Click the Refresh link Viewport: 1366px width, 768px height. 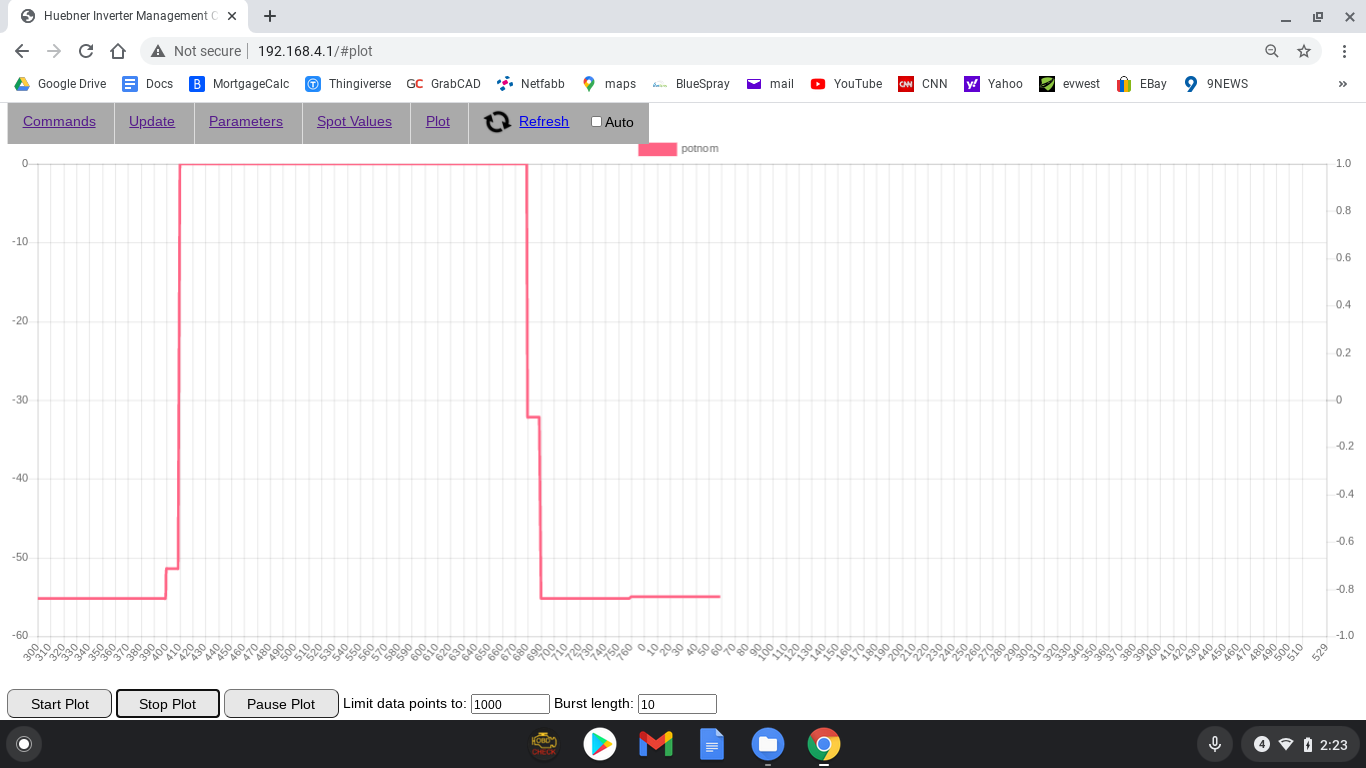pos(544,122)
